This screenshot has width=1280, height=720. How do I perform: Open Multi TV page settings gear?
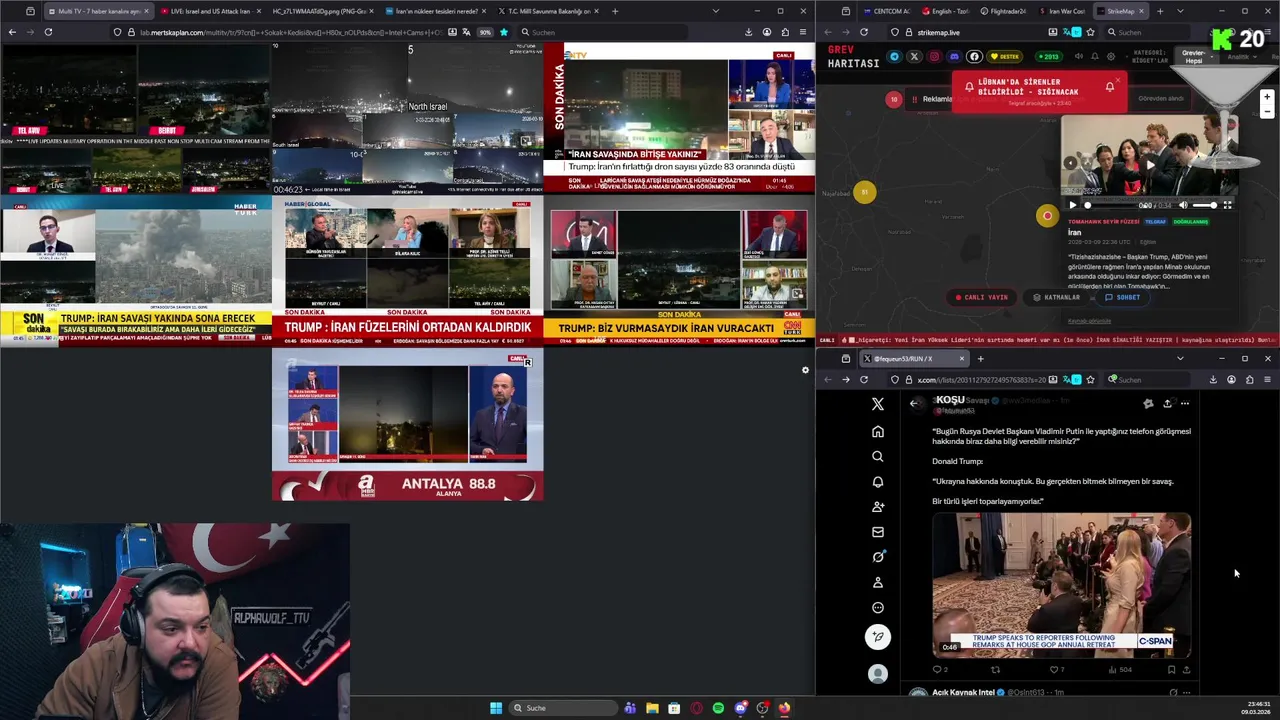point(805,370)
